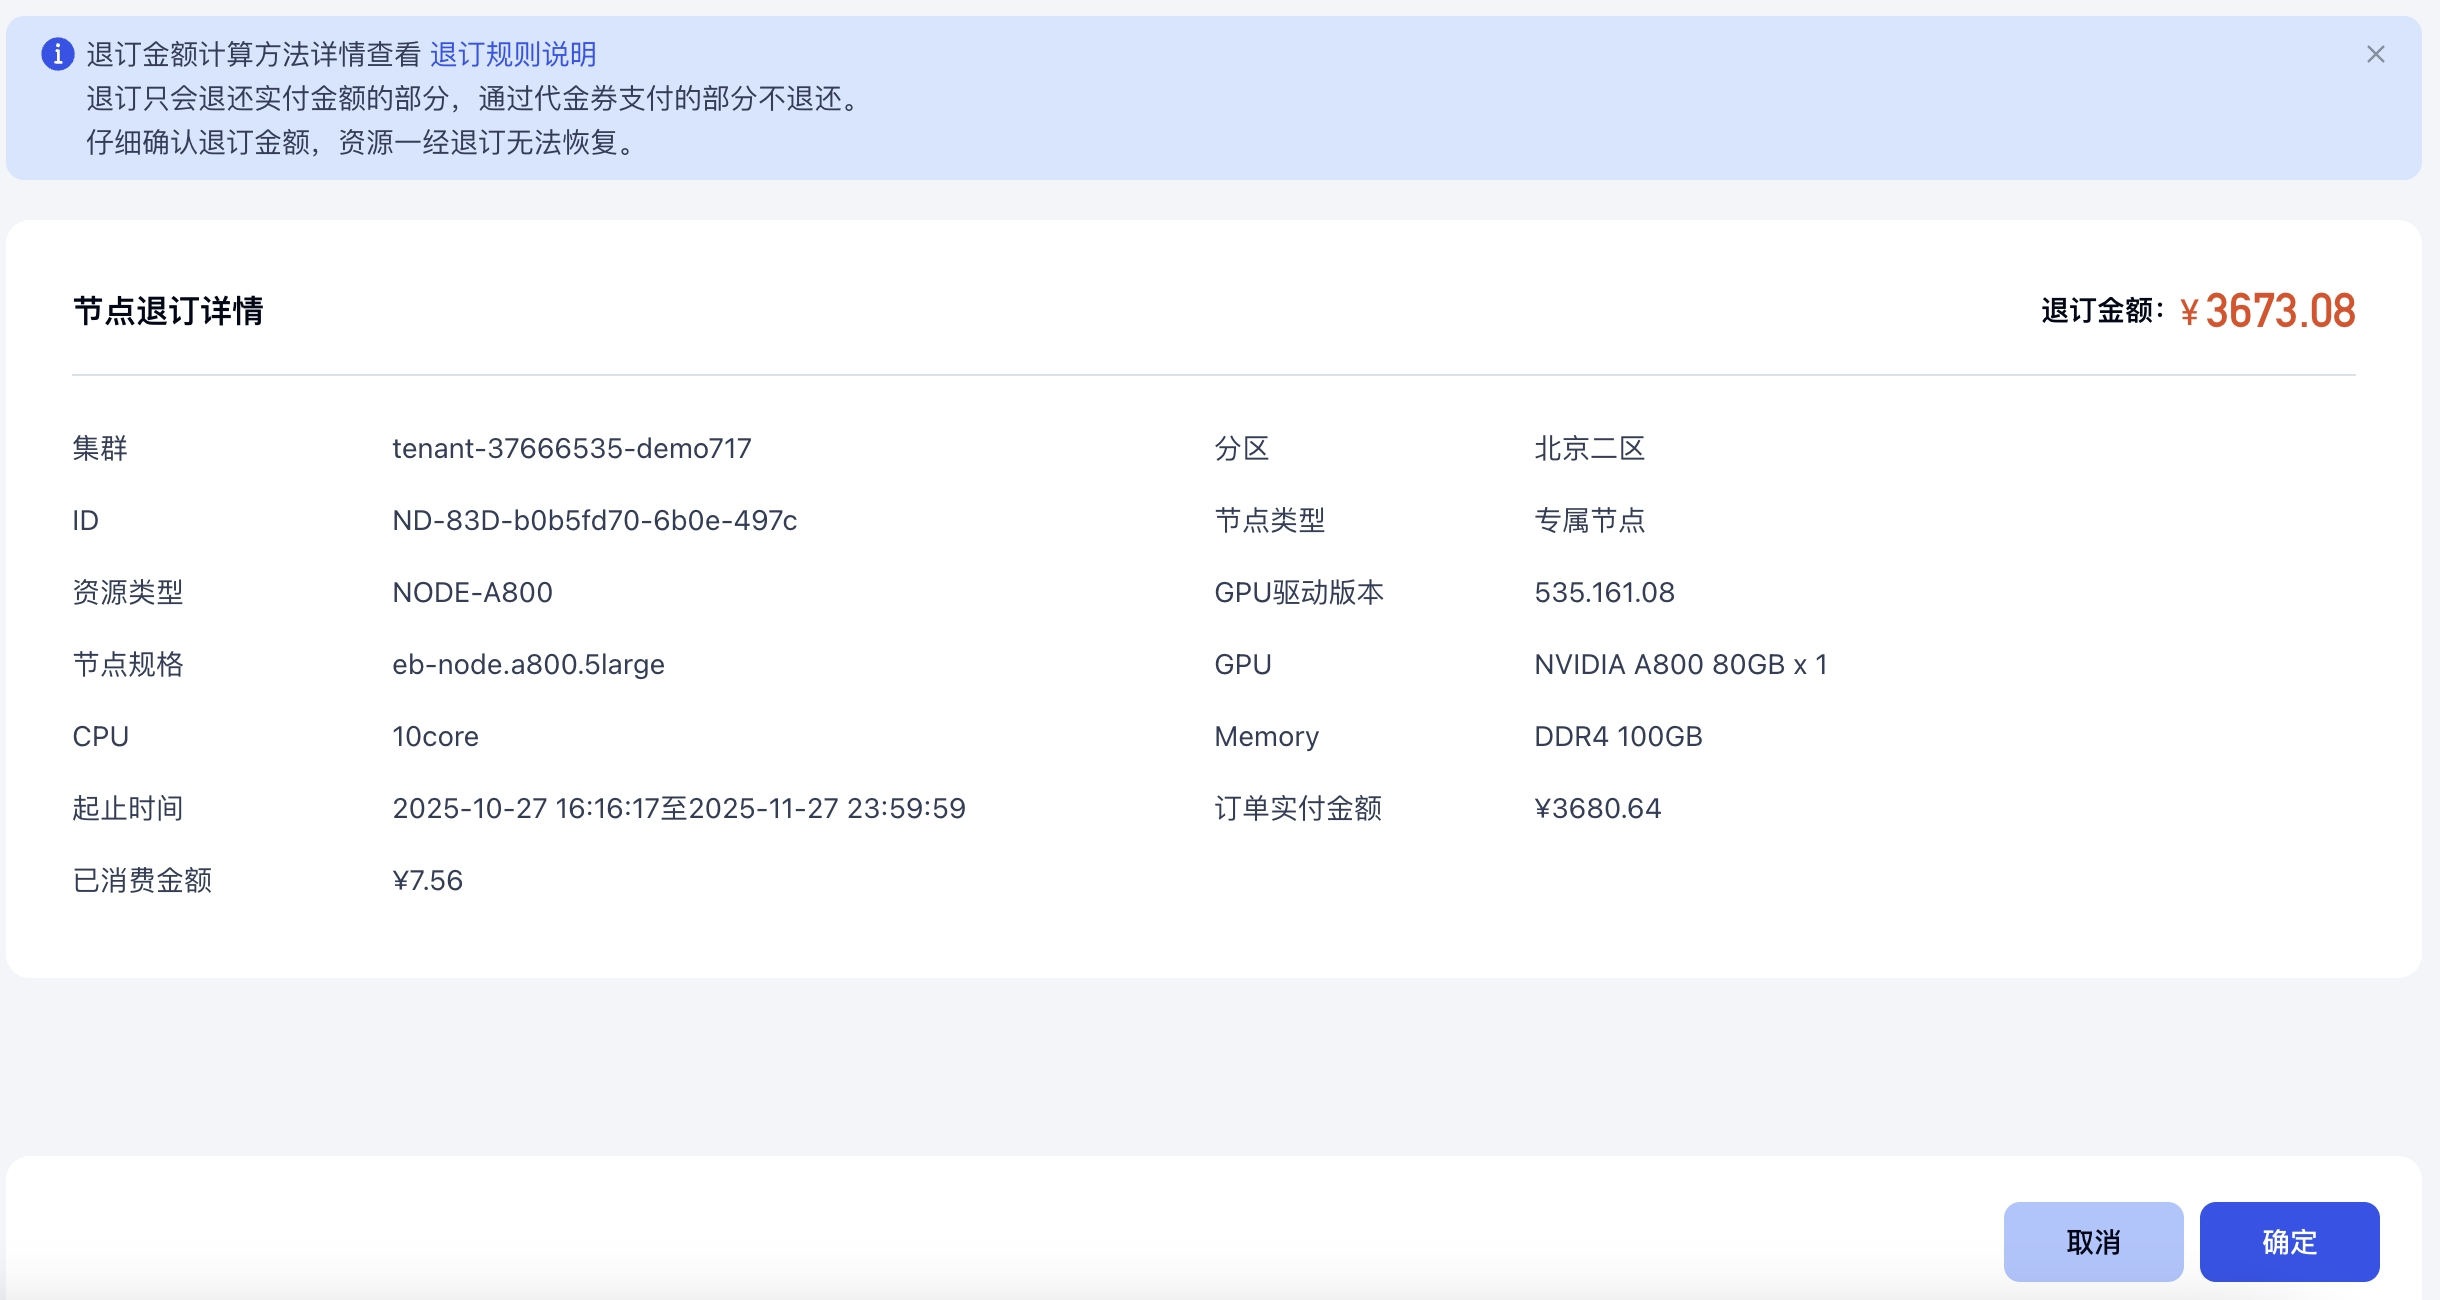The width and height of the screenshot is (2440, 1300).
Task: Click the memory value DDR4 100GB
Action: [1617, 736]
